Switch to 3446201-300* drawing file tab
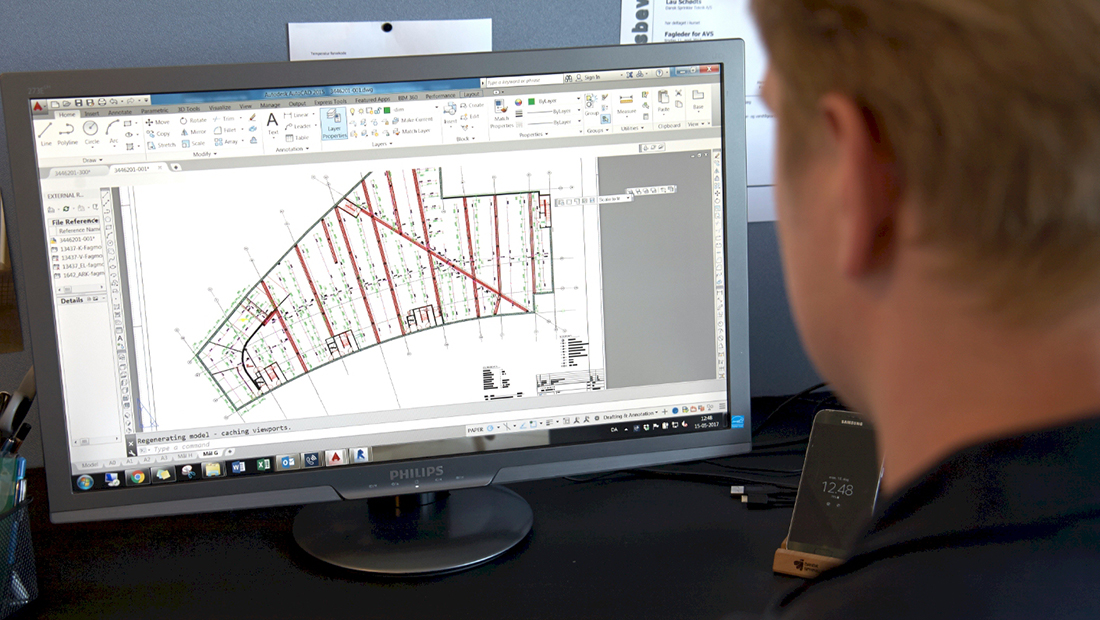The height and width of the screenshot is (620, 1100). click(72, 173)
